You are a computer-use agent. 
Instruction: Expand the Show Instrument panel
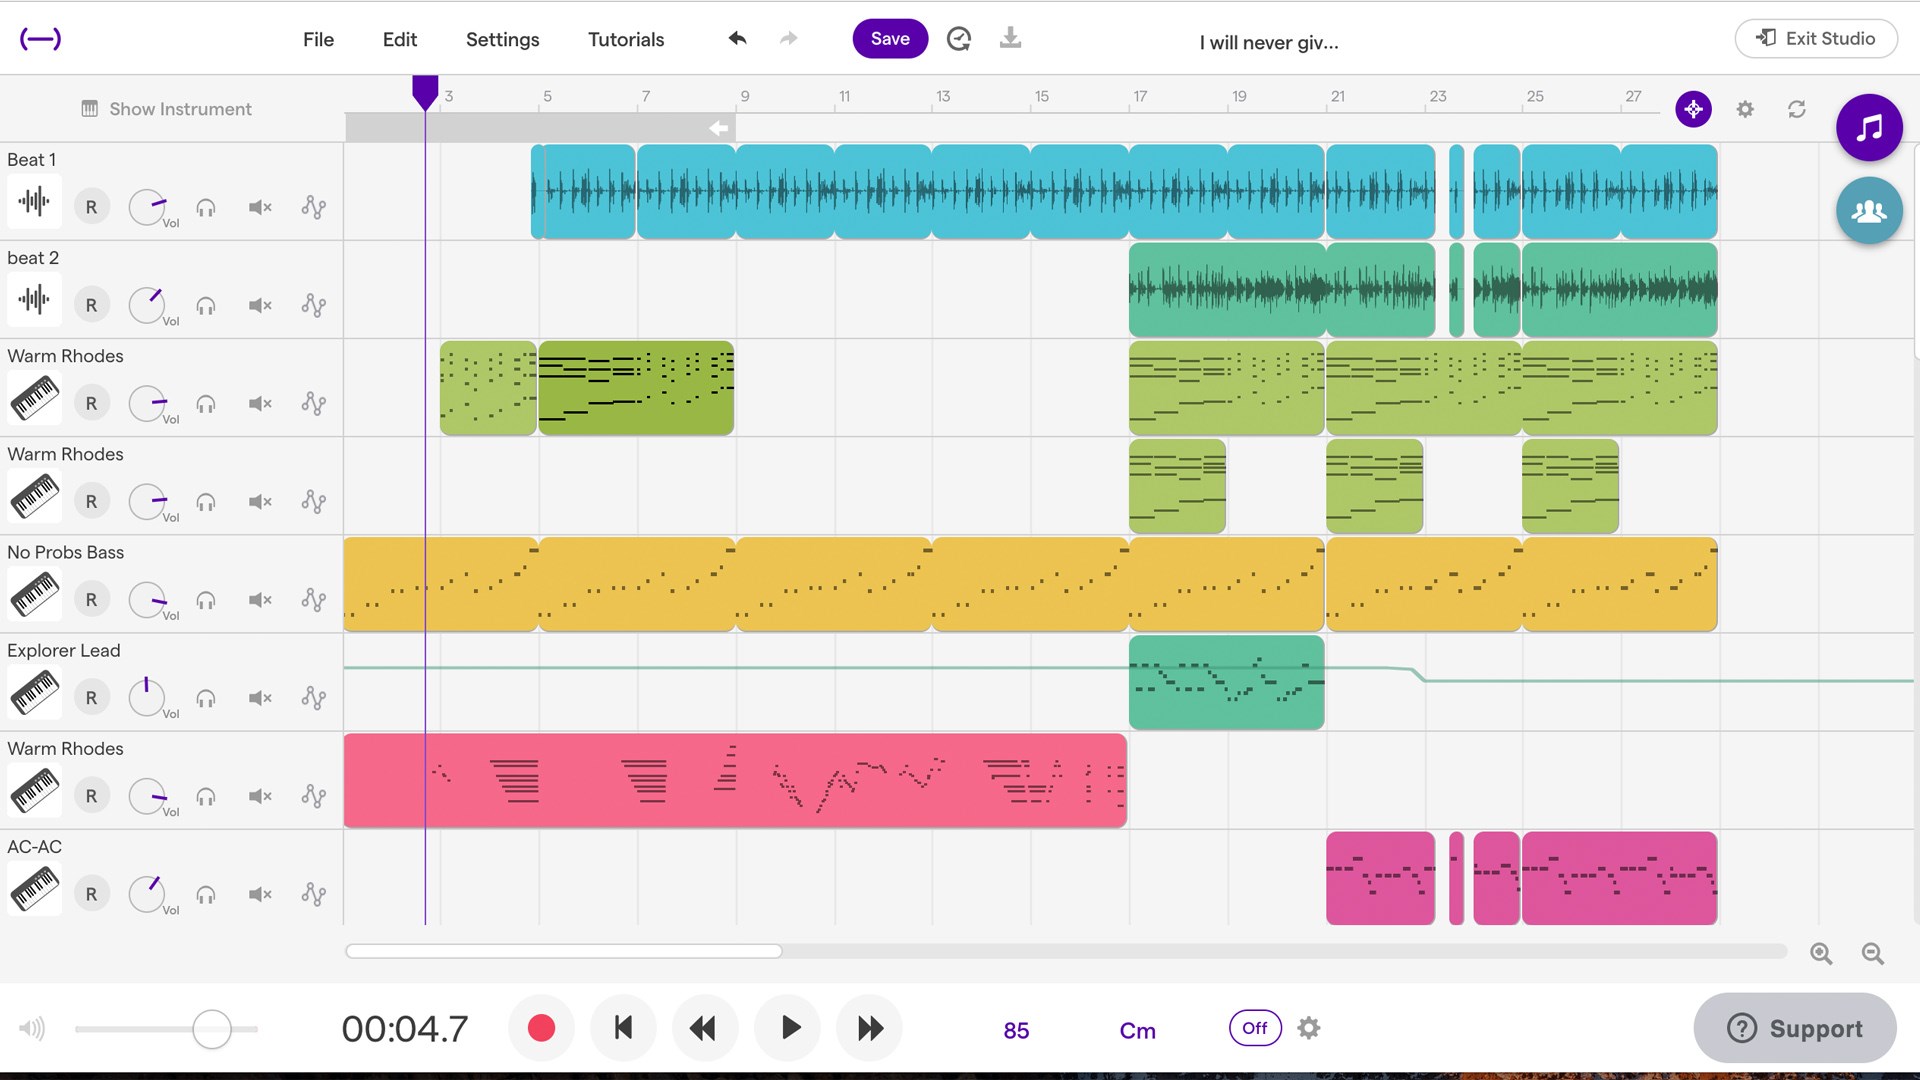pyautogui.click(x=167, y=109)
